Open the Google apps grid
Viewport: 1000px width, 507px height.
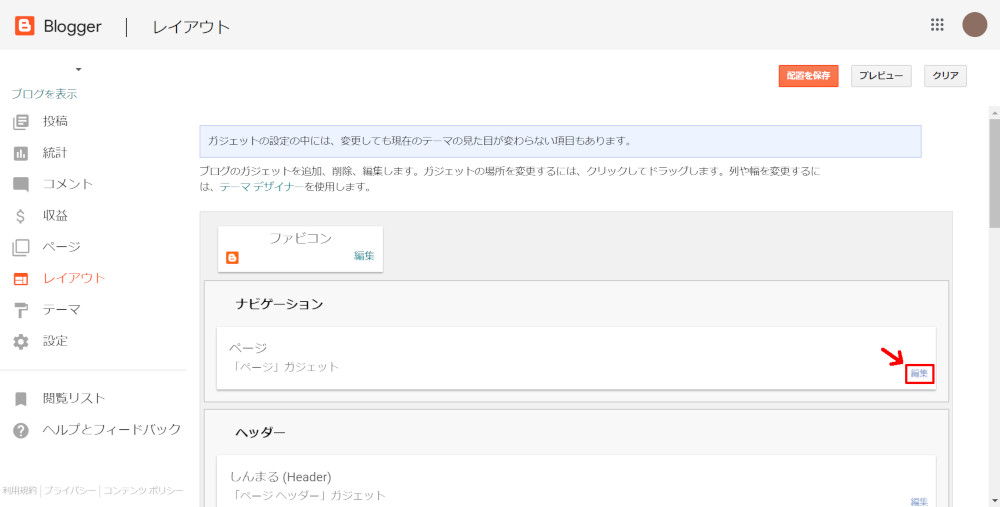pyautogui.click(x=937, y=26)
